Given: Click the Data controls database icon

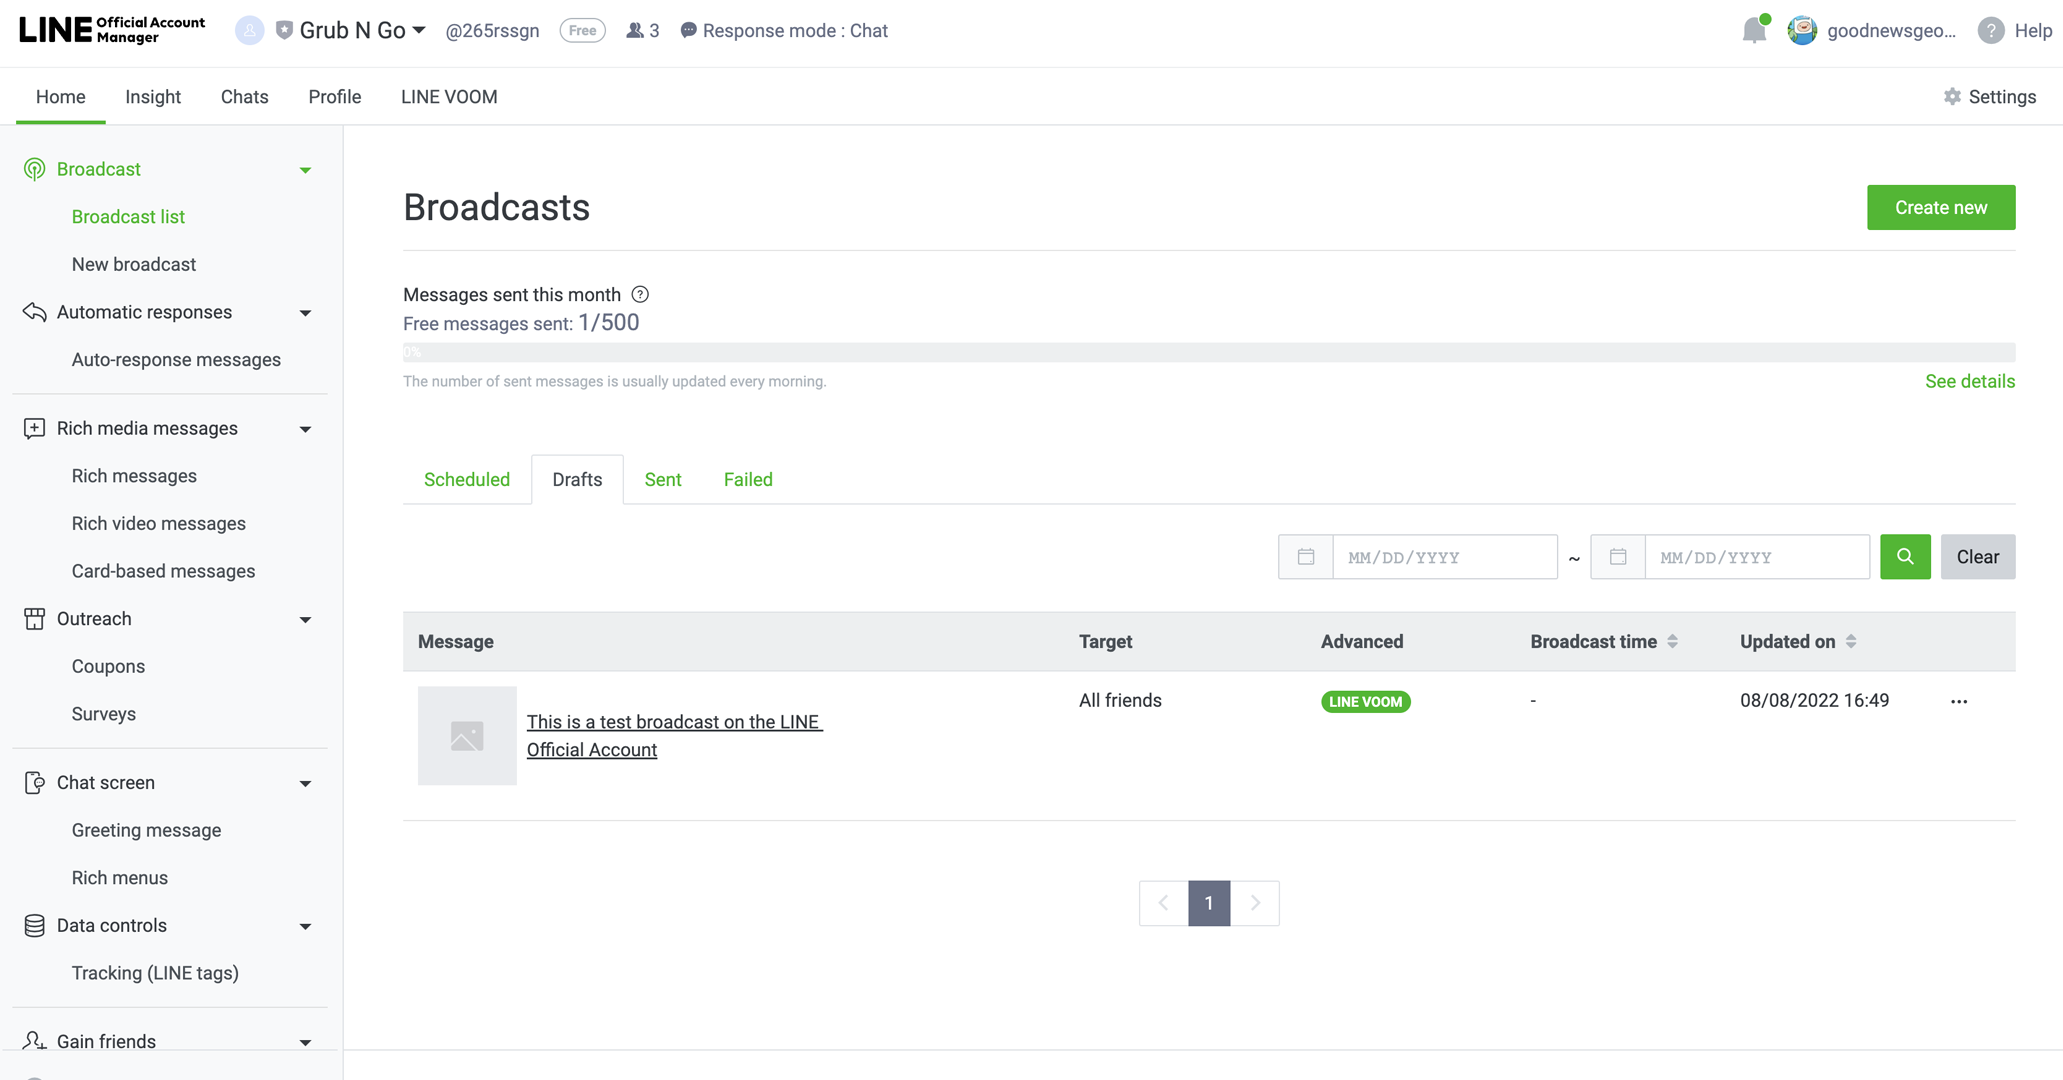Looking at the screenshot, I should coord(34,926).
